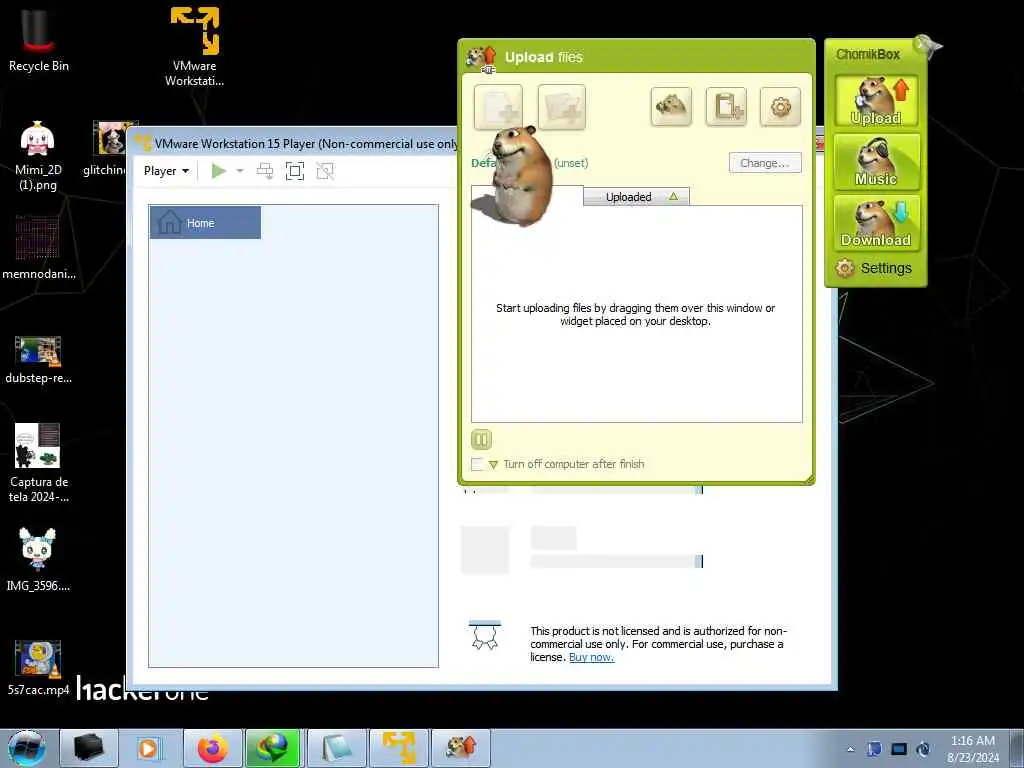Screen dimensions: 1024x768
Task: Switch to the Uploaded tab
Action: pyautogui.click(x=635, y=197)
